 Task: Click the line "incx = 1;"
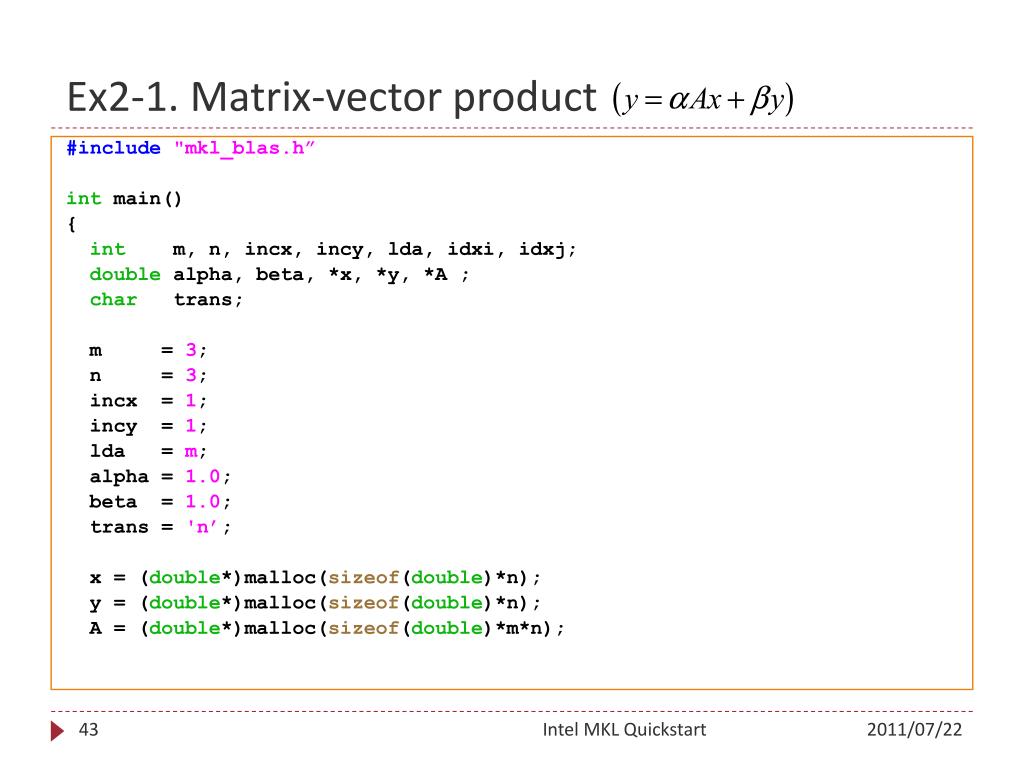(148, 401)
